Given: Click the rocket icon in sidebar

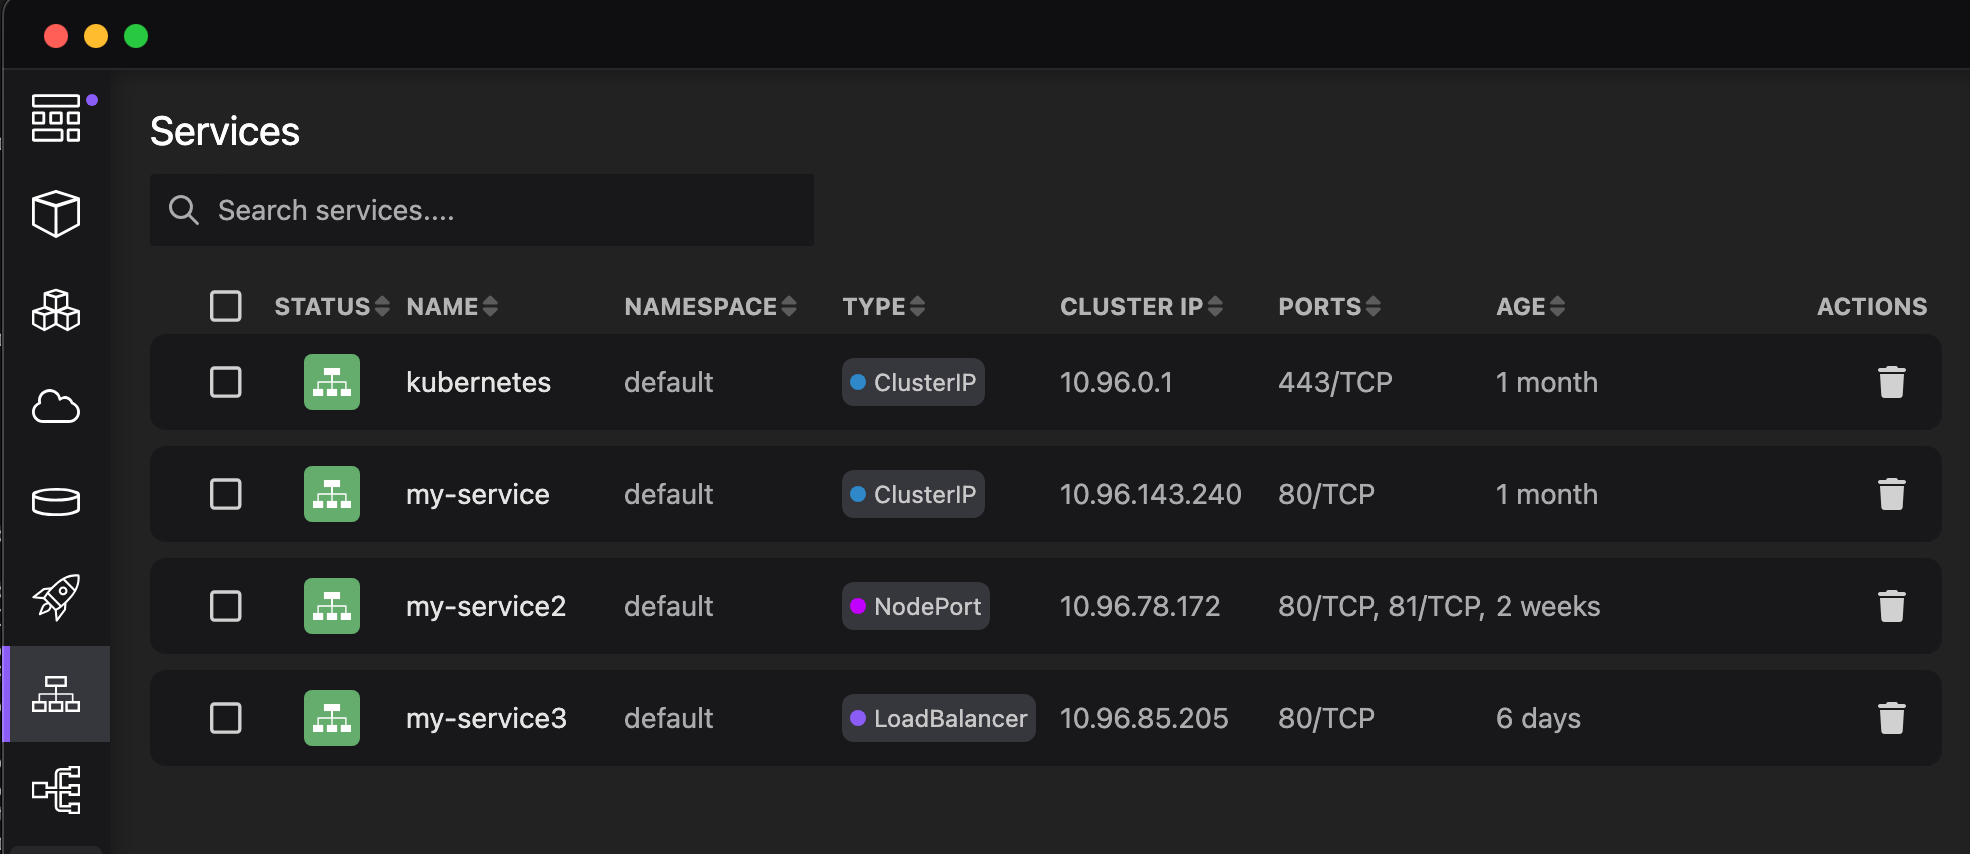Looking at the screenshot, I should coord(56,597).
